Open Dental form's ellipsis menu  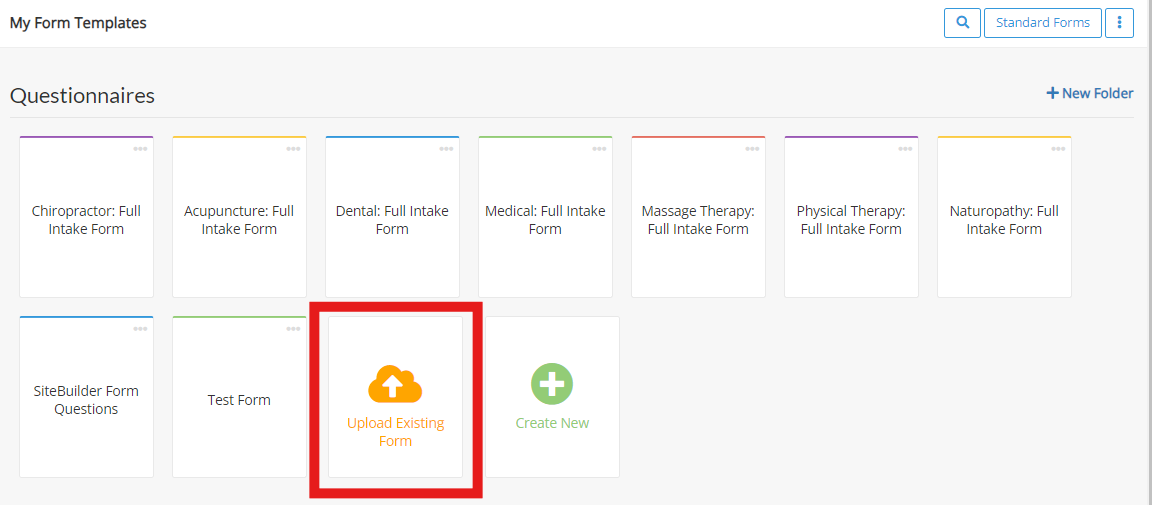point(446,149)
